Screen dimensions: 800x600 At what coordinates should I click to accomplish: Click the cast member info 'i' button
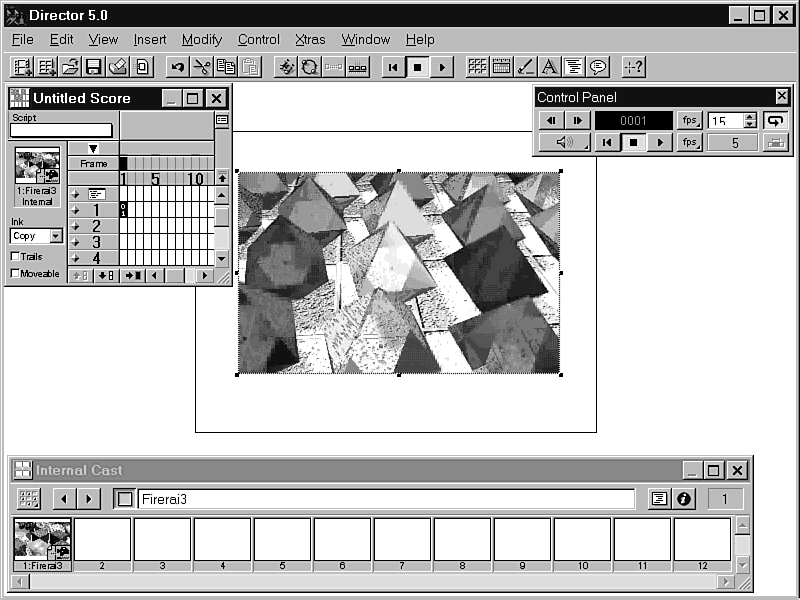[x=685, y=499]
